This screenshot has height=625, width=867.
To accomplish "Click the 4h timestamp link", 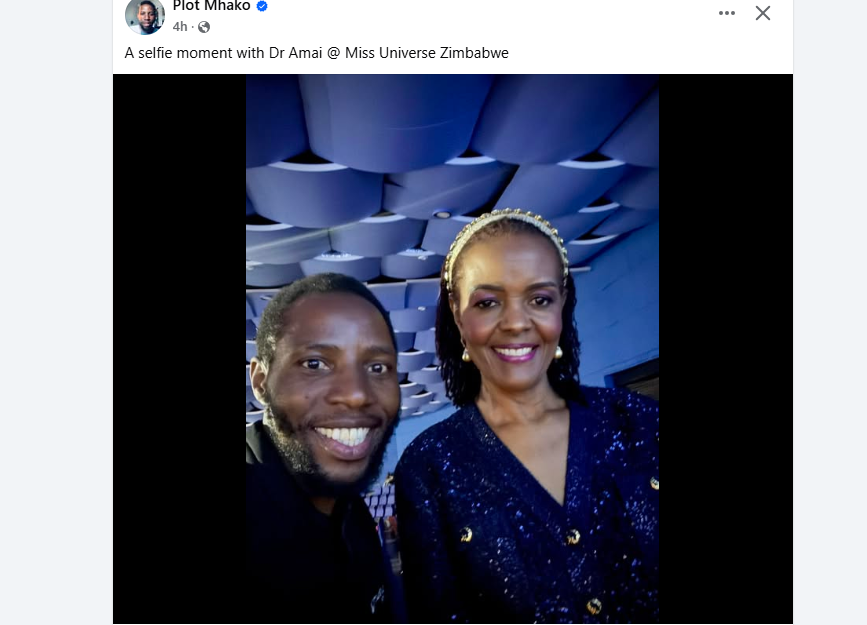I will tap(180, 27).
